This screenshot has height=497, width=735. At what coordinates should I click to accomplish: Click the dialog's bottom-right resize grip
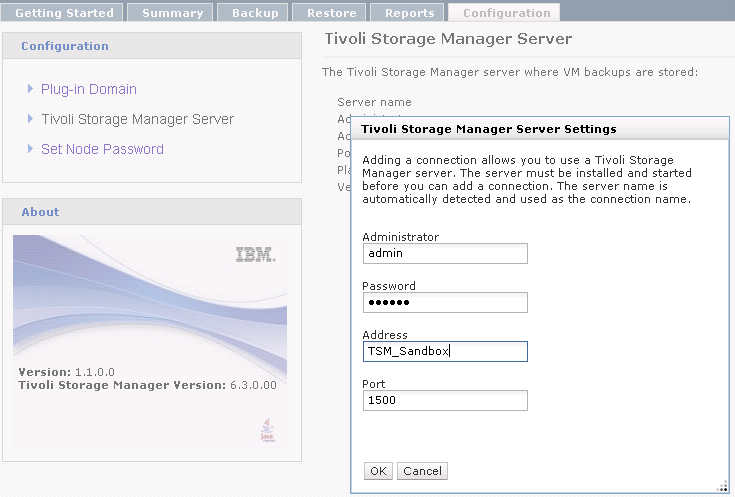(723, 487)
